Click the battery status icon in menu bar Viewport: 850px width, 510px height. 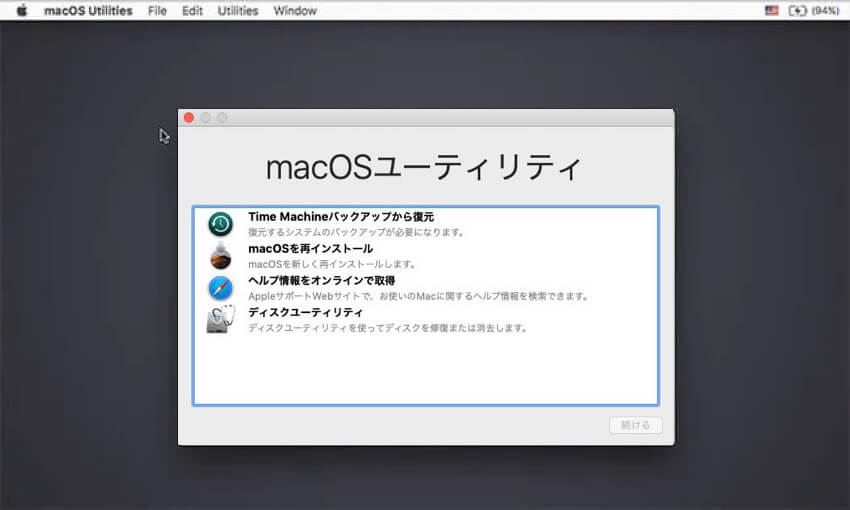click(x=797, y=11)
